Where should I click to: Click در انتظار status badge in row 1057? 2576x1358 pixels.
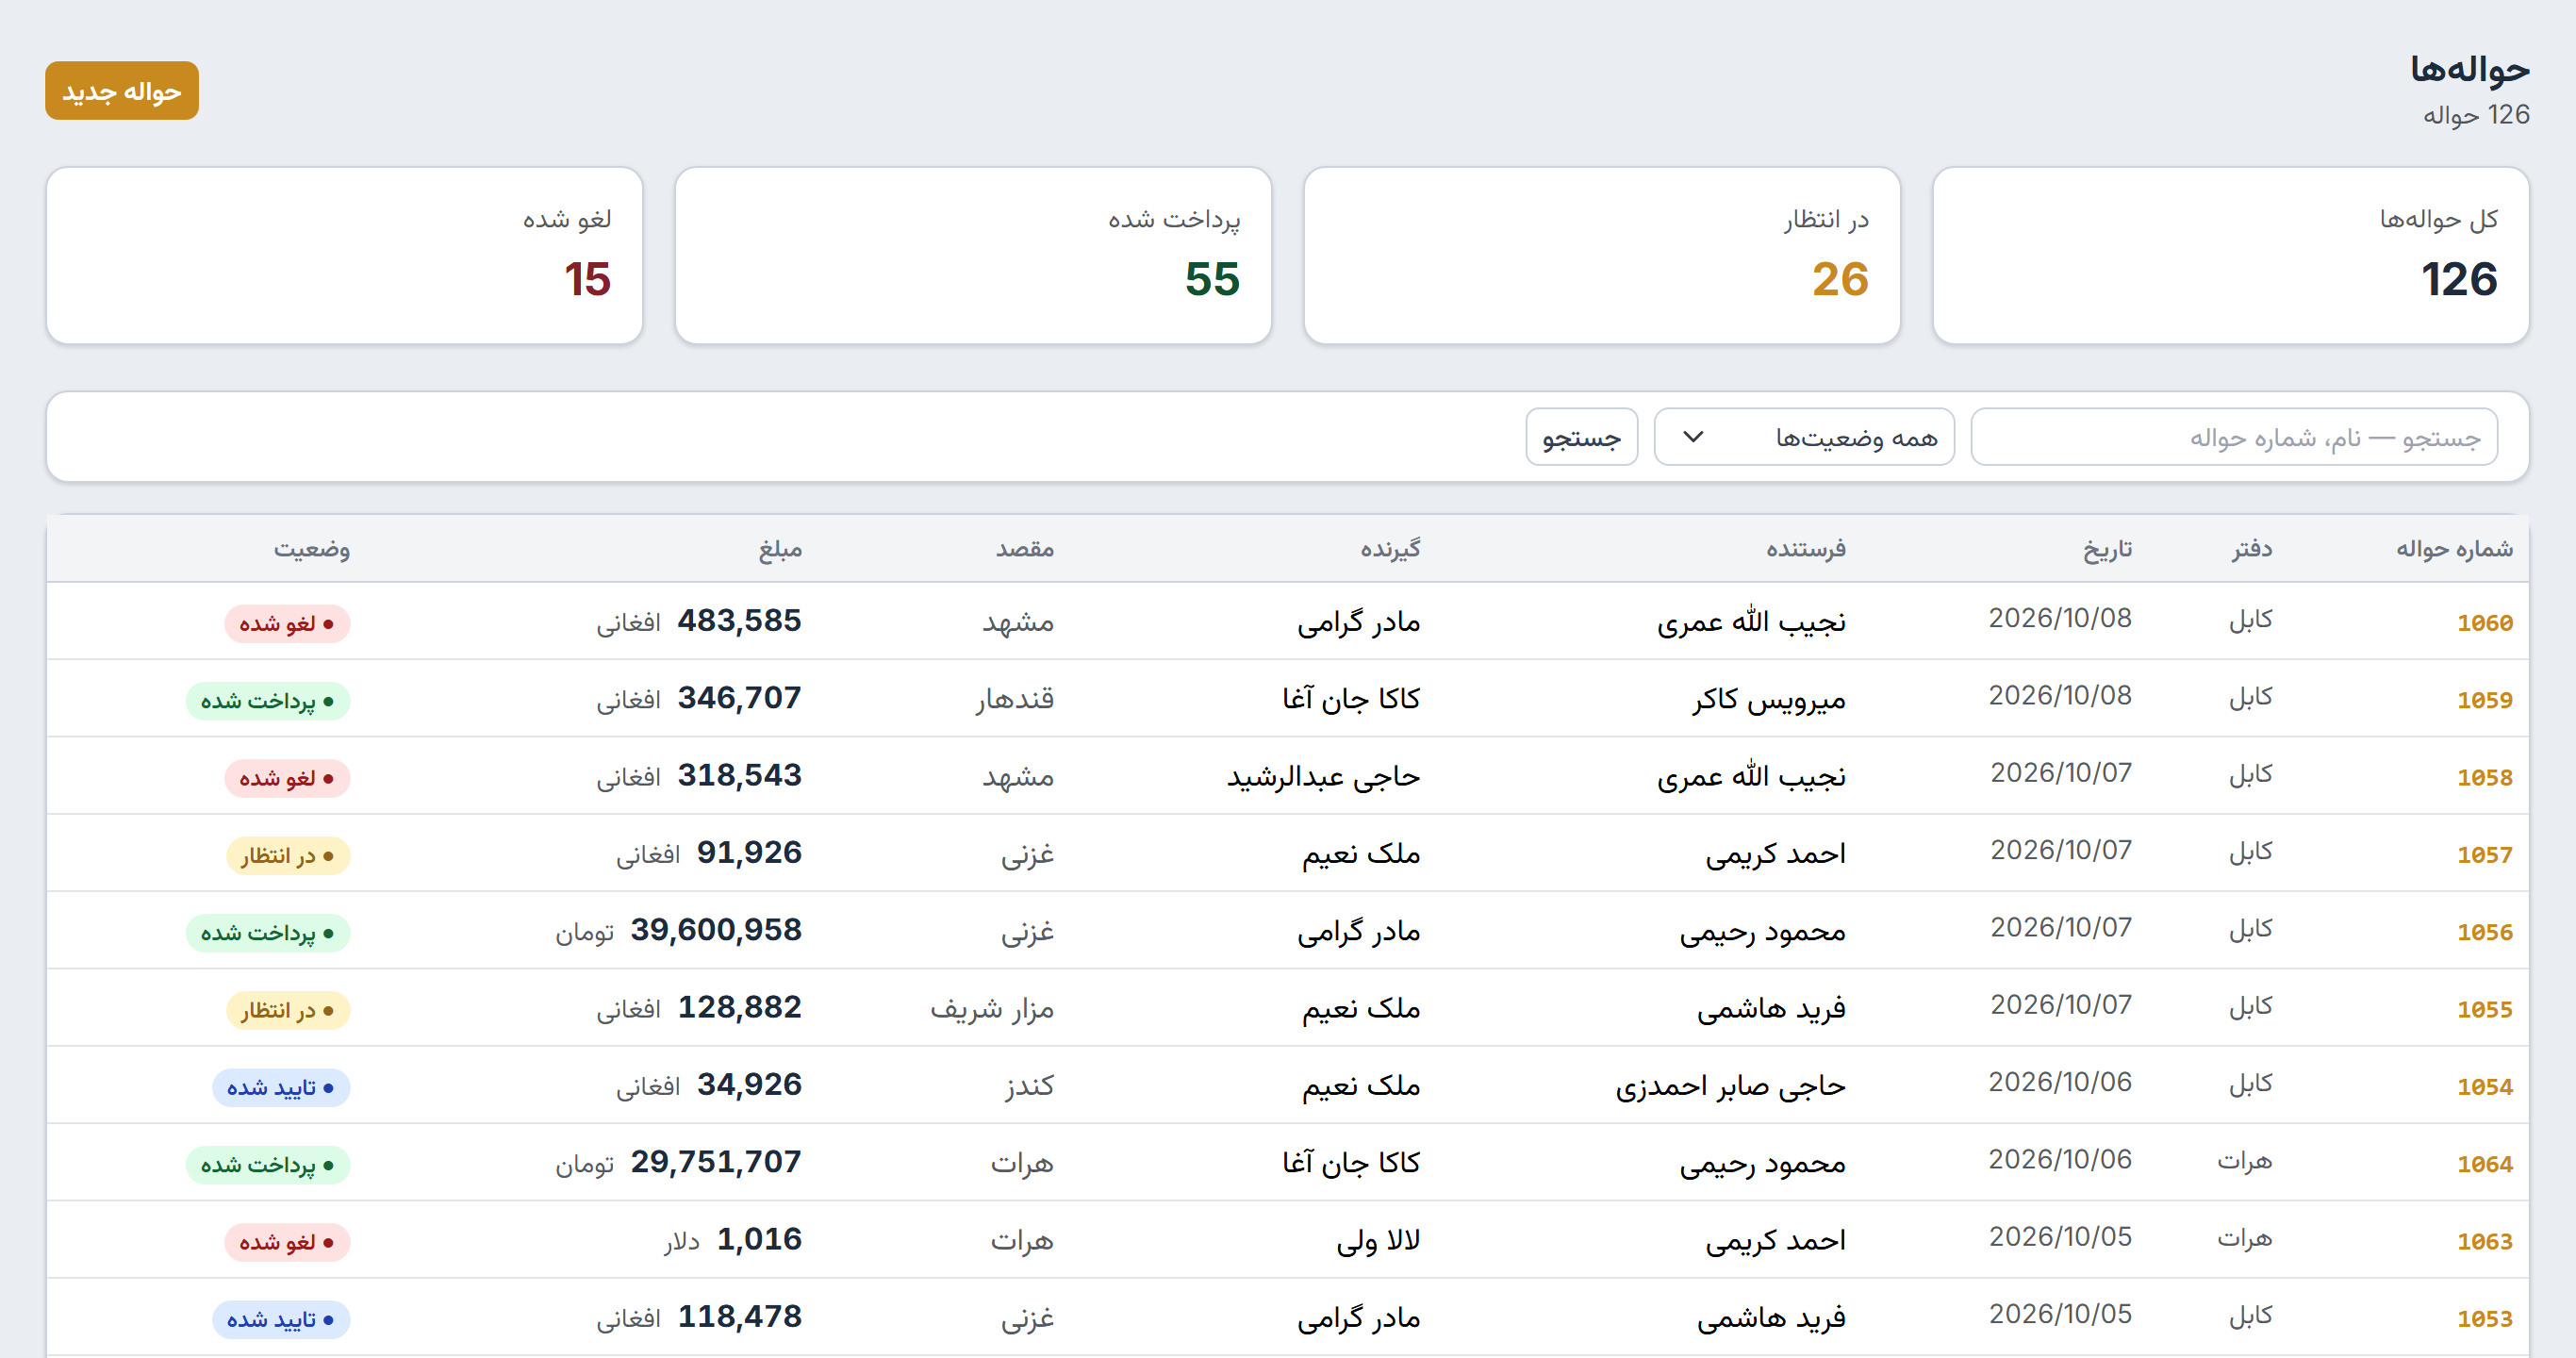288,855
